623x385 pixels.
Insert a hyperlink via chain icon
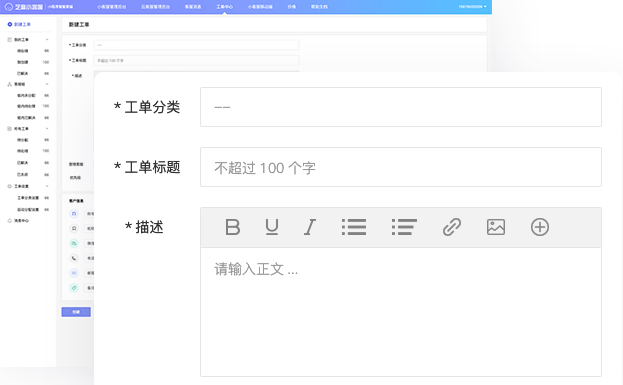[x=452, y=227]
